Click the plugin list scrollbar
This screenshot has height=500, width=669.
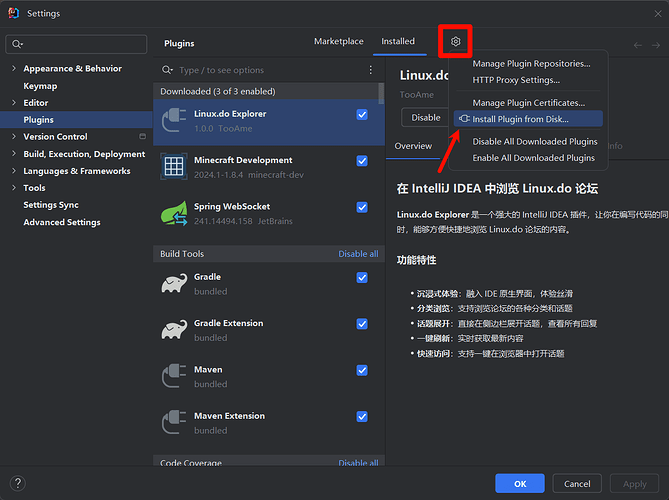(x=381, y=93)
